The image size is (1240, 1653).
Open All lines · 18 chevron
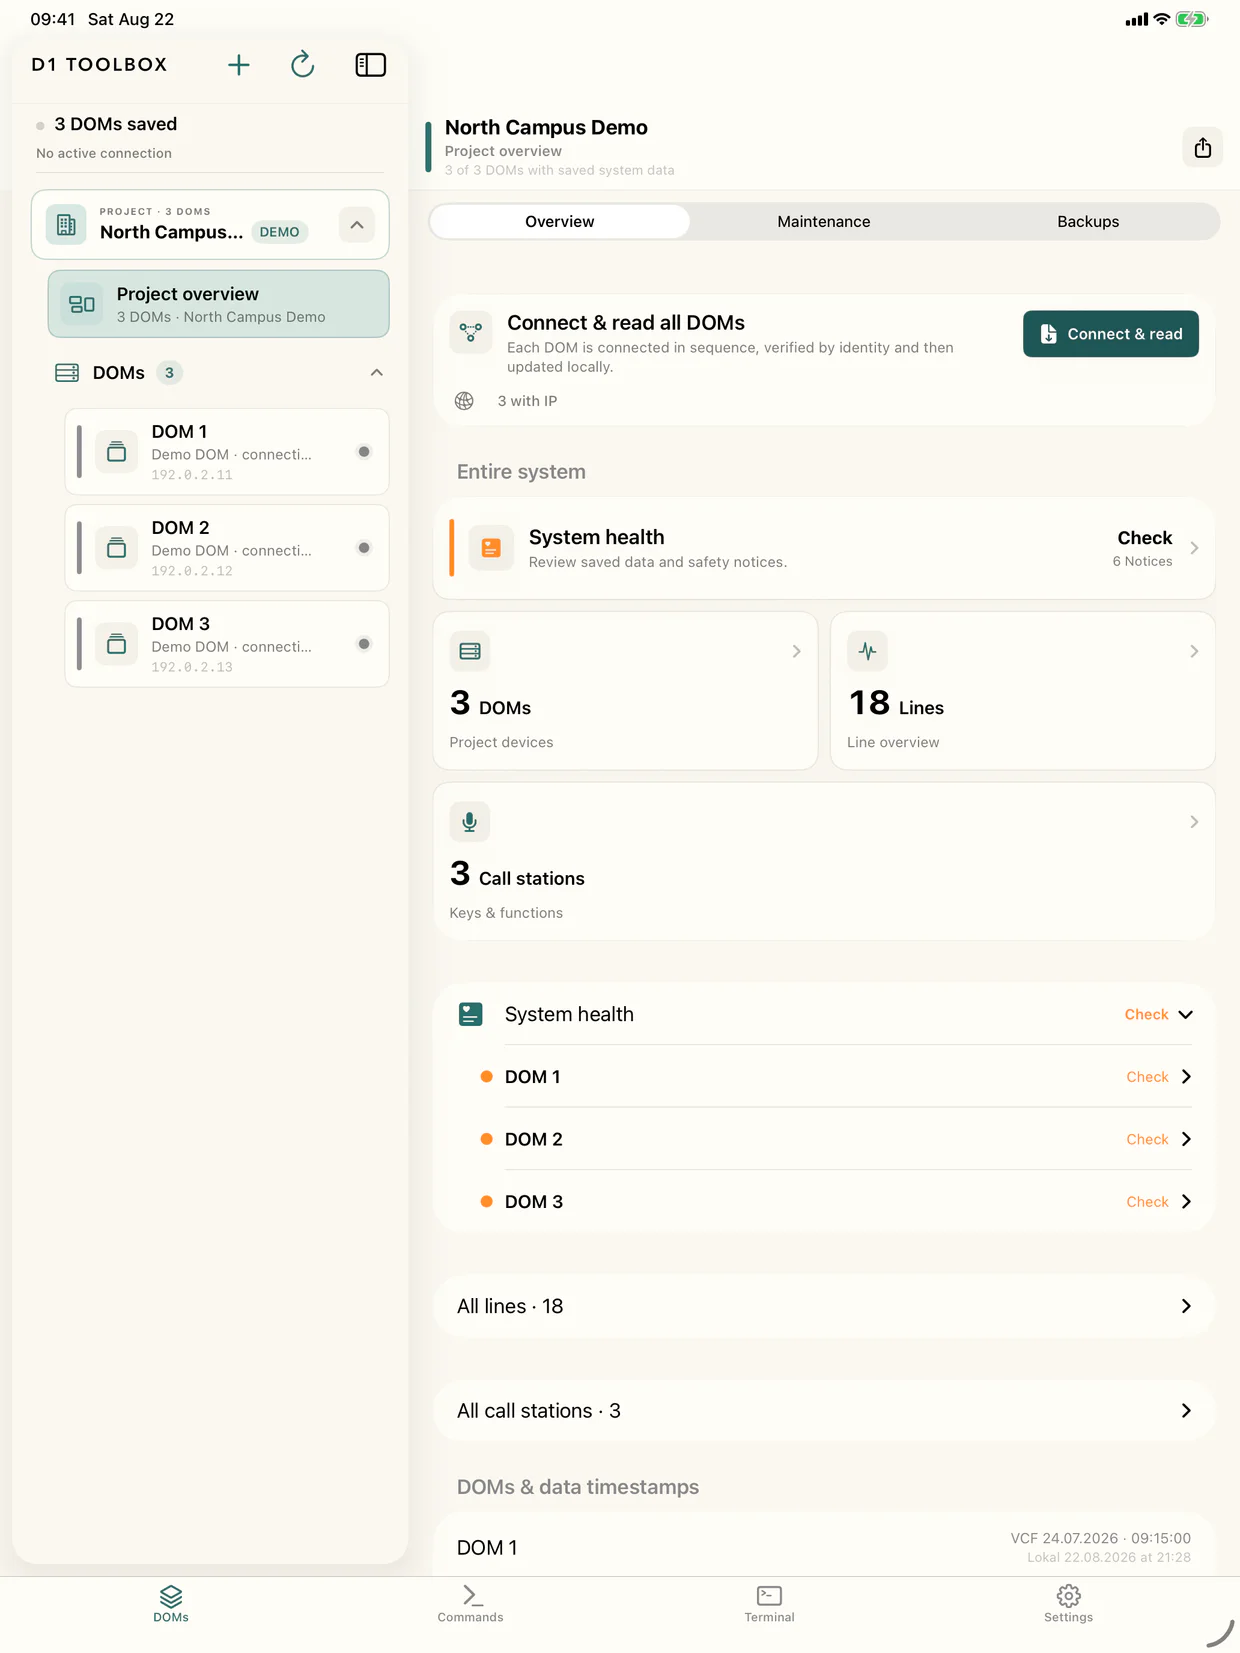point(1186,1306)
